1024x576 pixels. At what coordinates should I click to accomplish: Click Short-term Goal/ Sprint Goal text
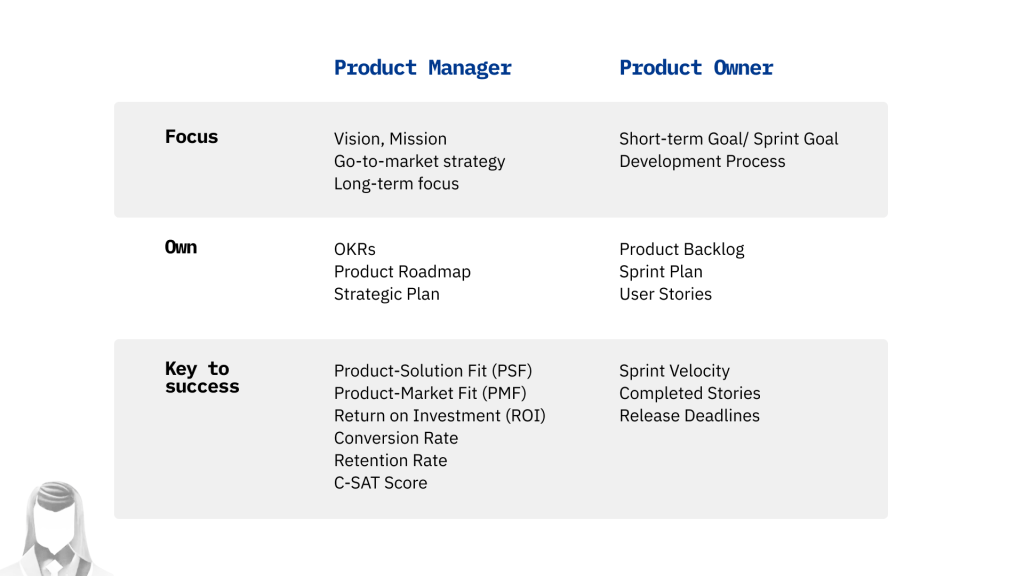[x=728, y=139]
